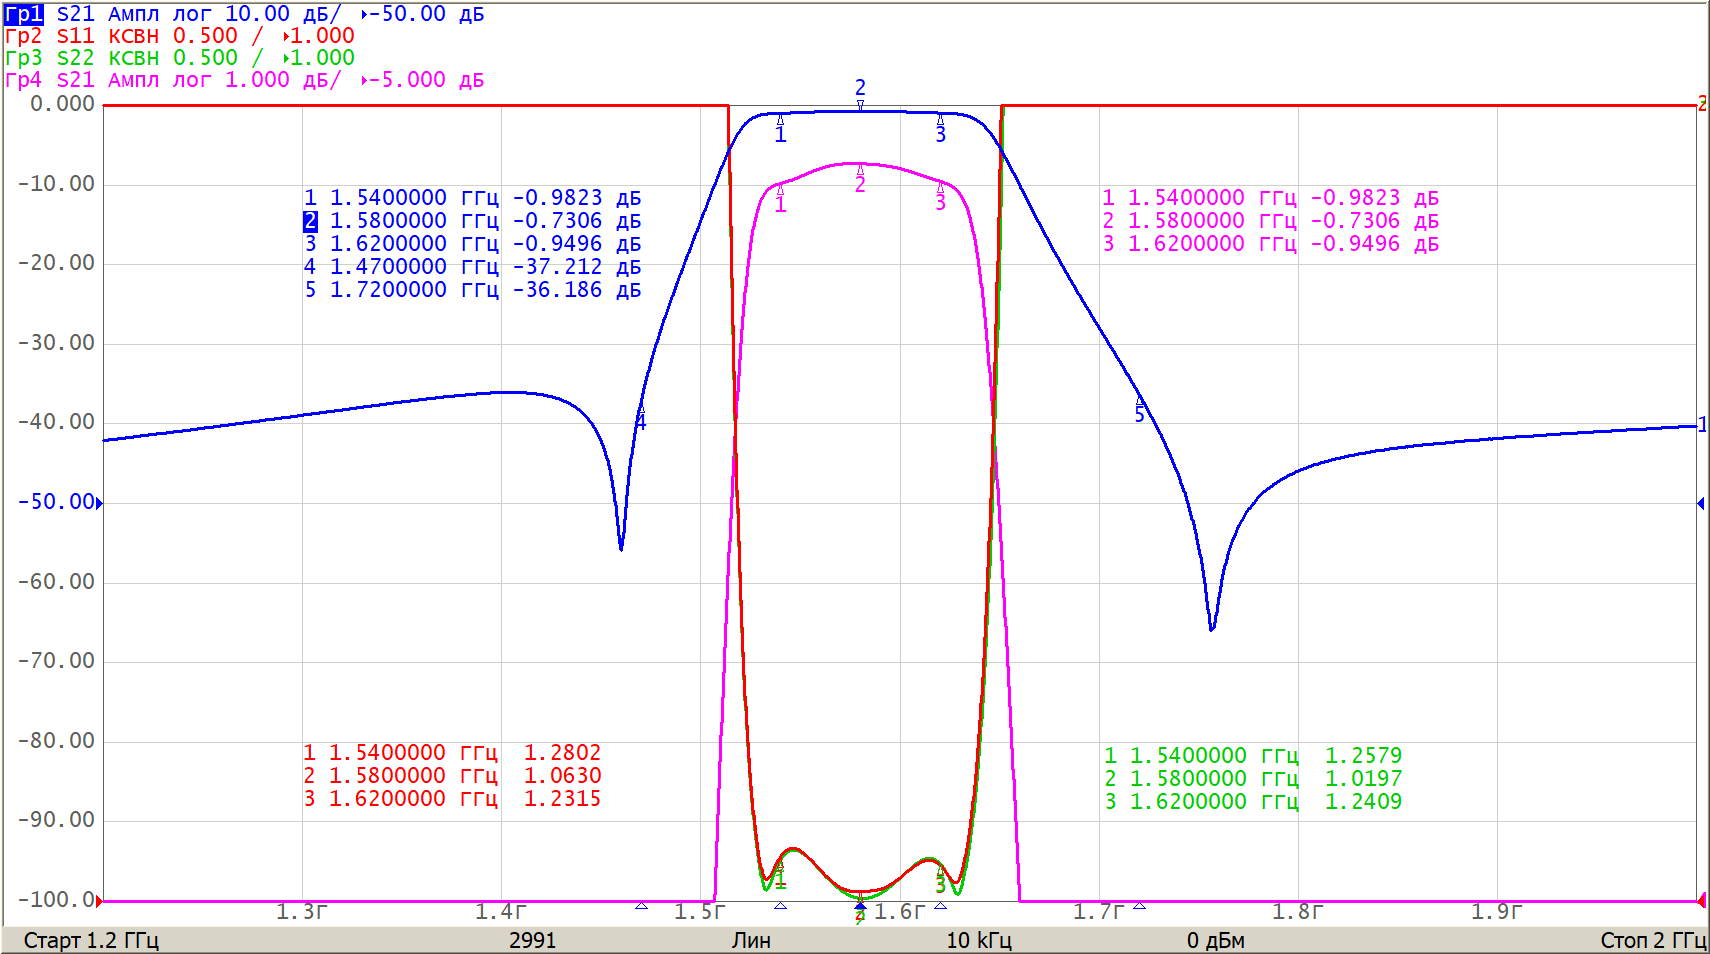This screenshot has height=954, width=1710.
Task: Click the 2991 points count in status bar
Action: (x=532, y=940)
